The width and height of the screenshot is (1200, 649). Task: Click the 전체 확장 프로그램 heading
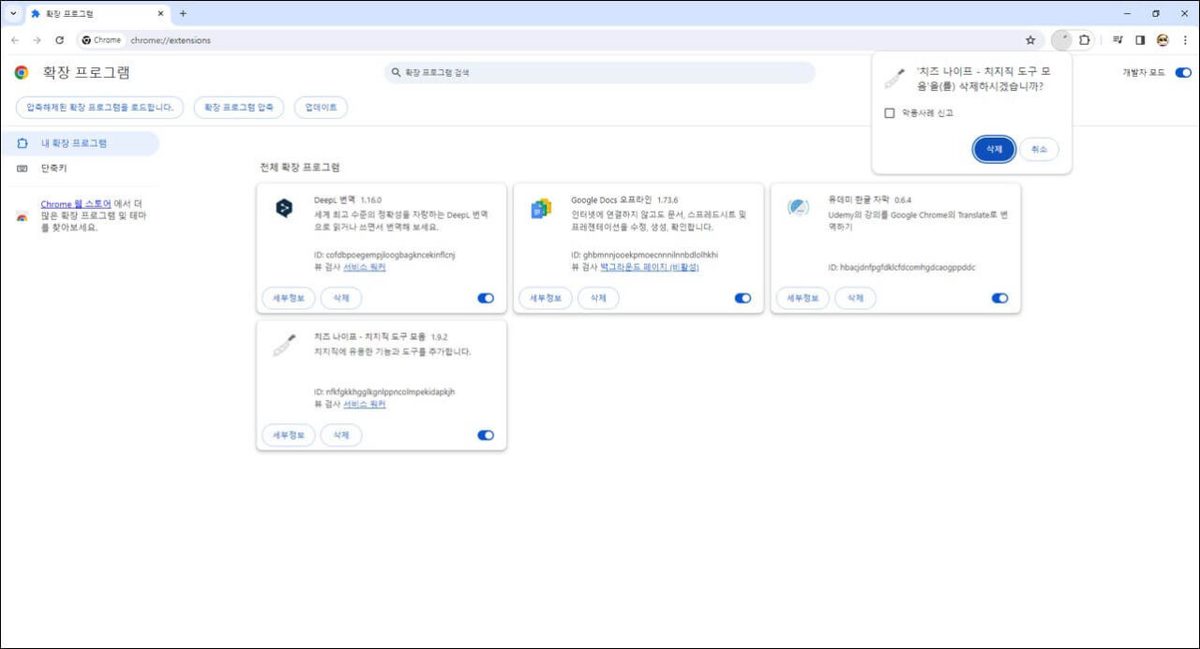click(x=300, y=167)
